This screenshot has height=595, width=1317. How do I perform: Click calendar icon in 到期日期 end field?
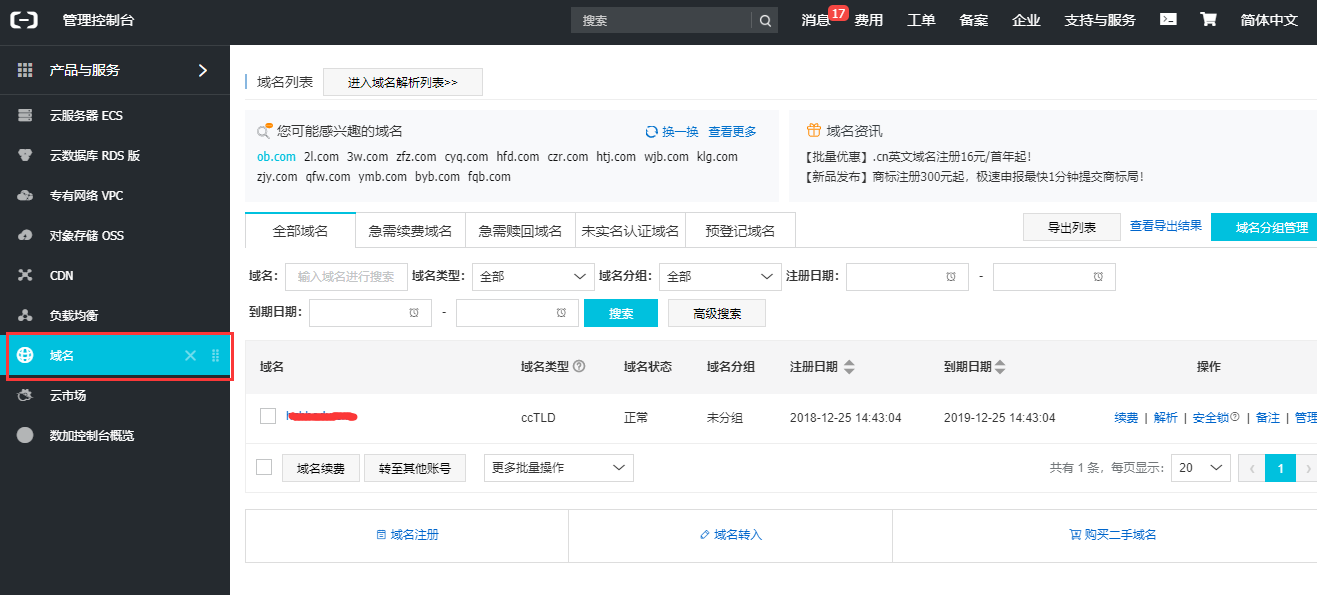[x=561, y=313]
